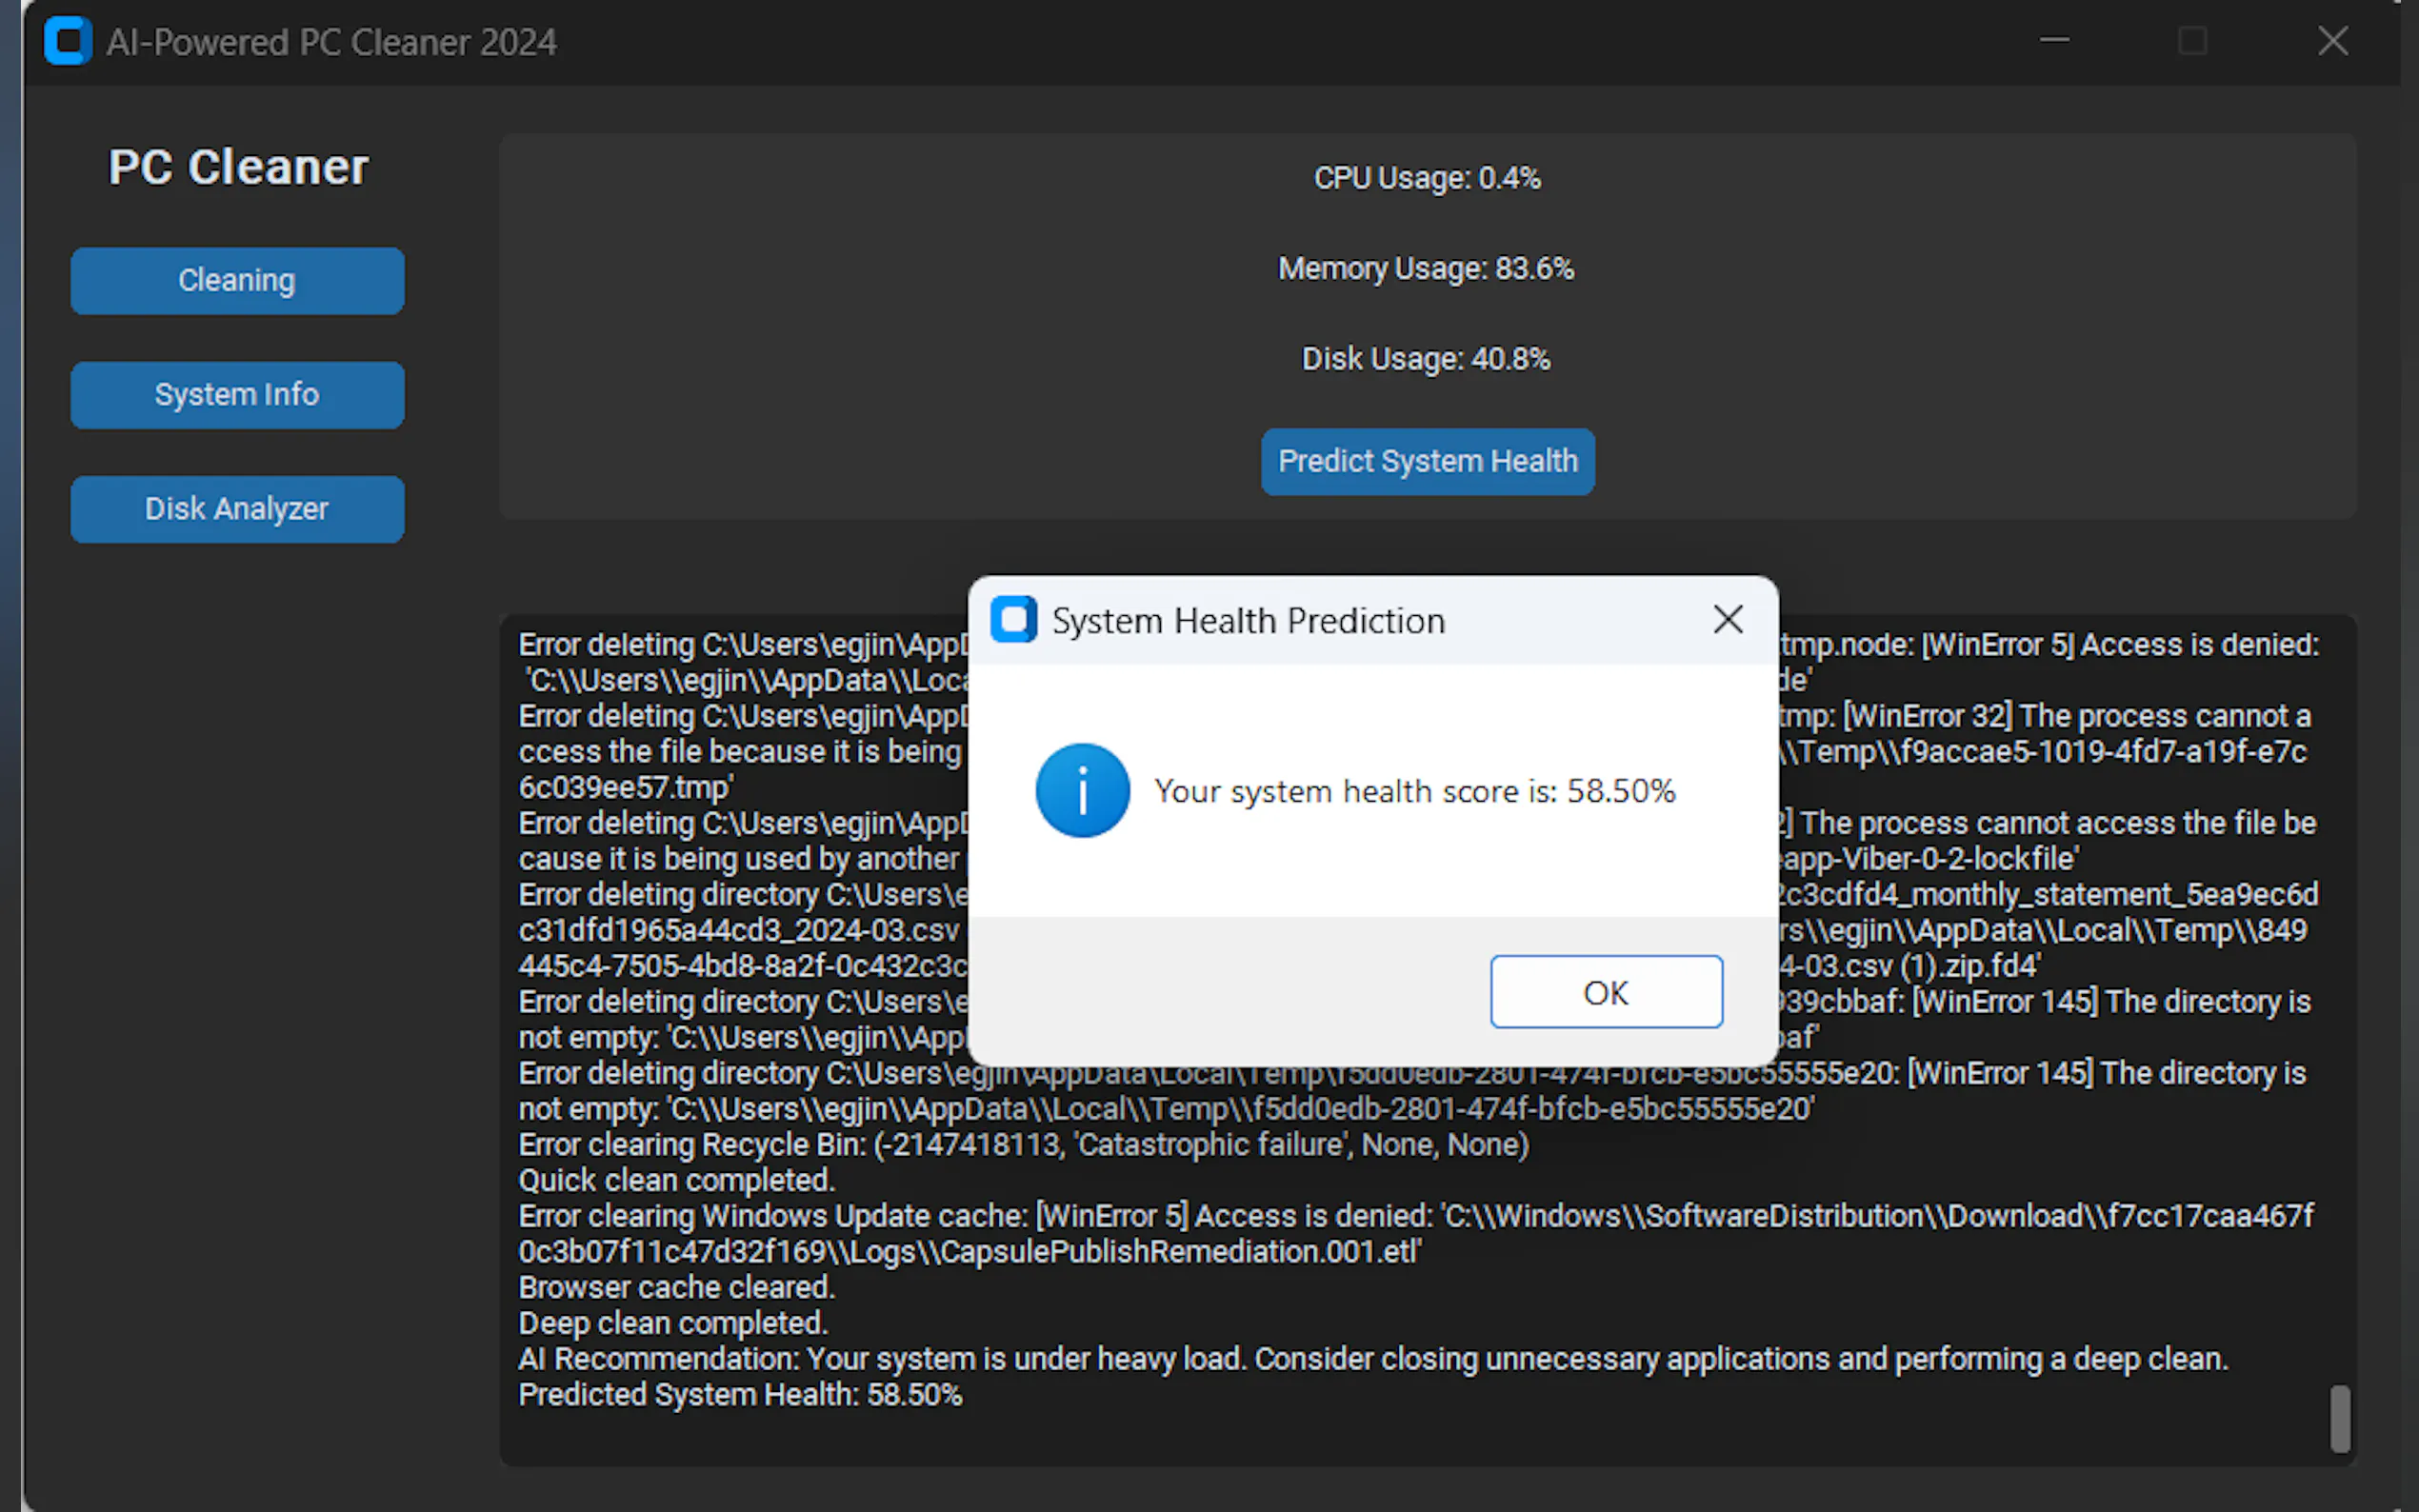Click Predict System Health
Image resolution: width=2419 pixels, height=1512 pixels.
coord(1427,461)
